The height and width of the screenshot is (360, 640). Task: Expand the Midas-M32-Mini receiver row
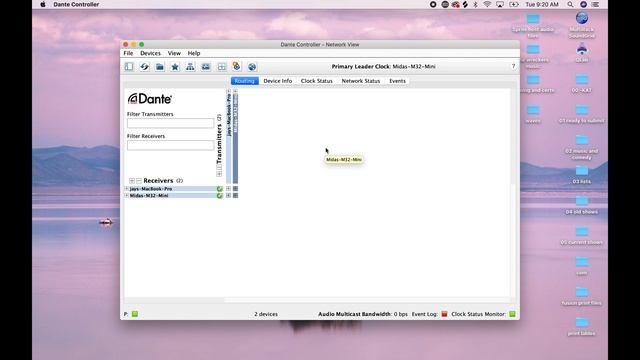tap(127, 195)
